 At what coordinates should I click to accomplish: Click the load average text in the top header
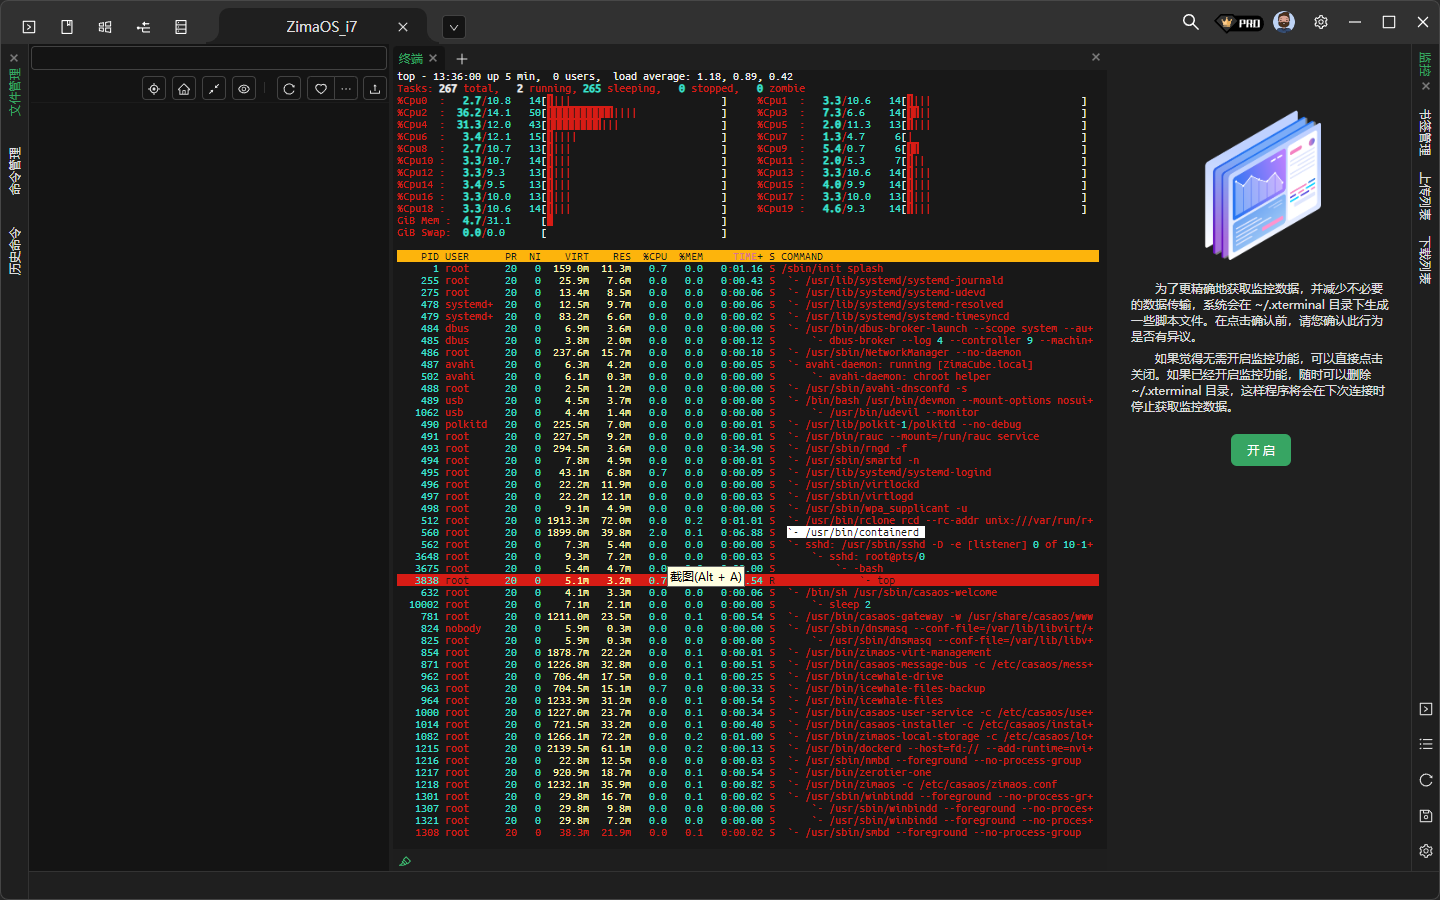703,77
